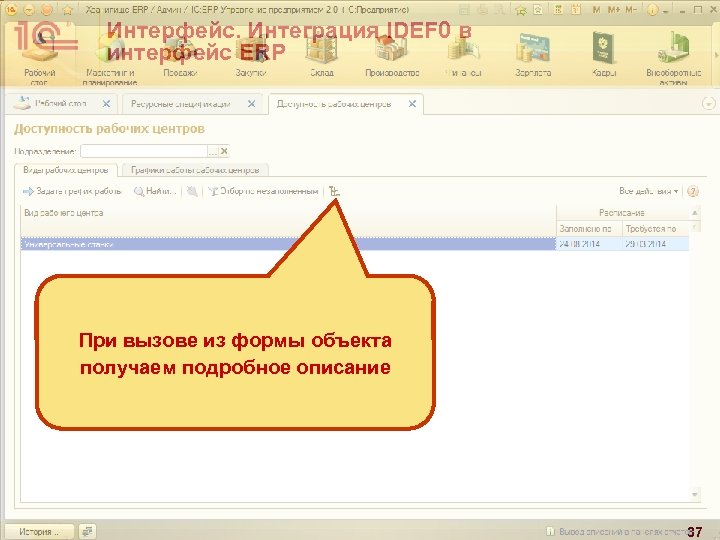Click the table scrollbar up arrow

pos(695,213)
